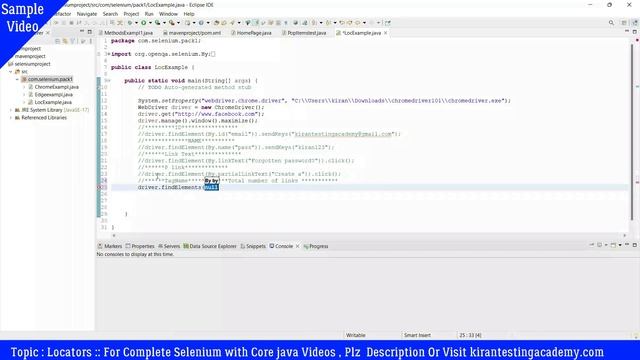Viewport: 640px width, 360px height.
Task: Expand the Edgeexampl.java tree node
Action: 24,94
